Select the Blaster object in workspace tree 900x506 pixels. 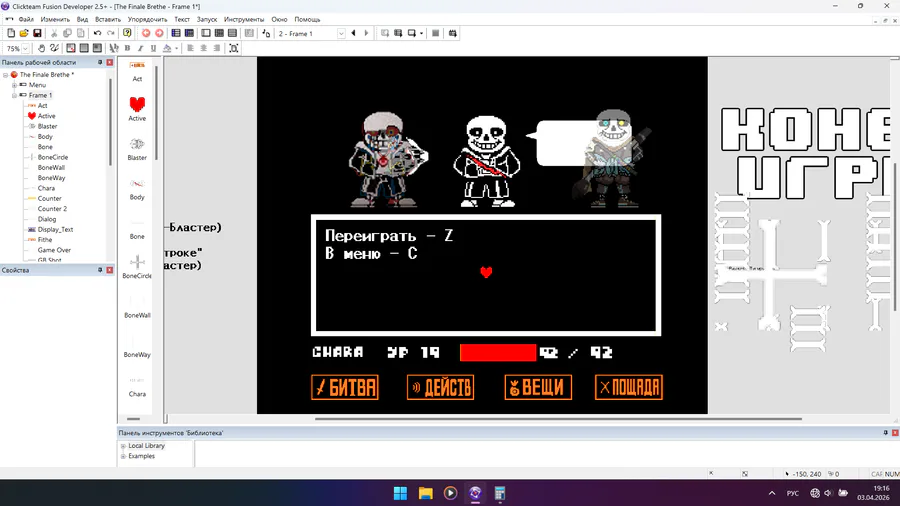click(47, 126)
